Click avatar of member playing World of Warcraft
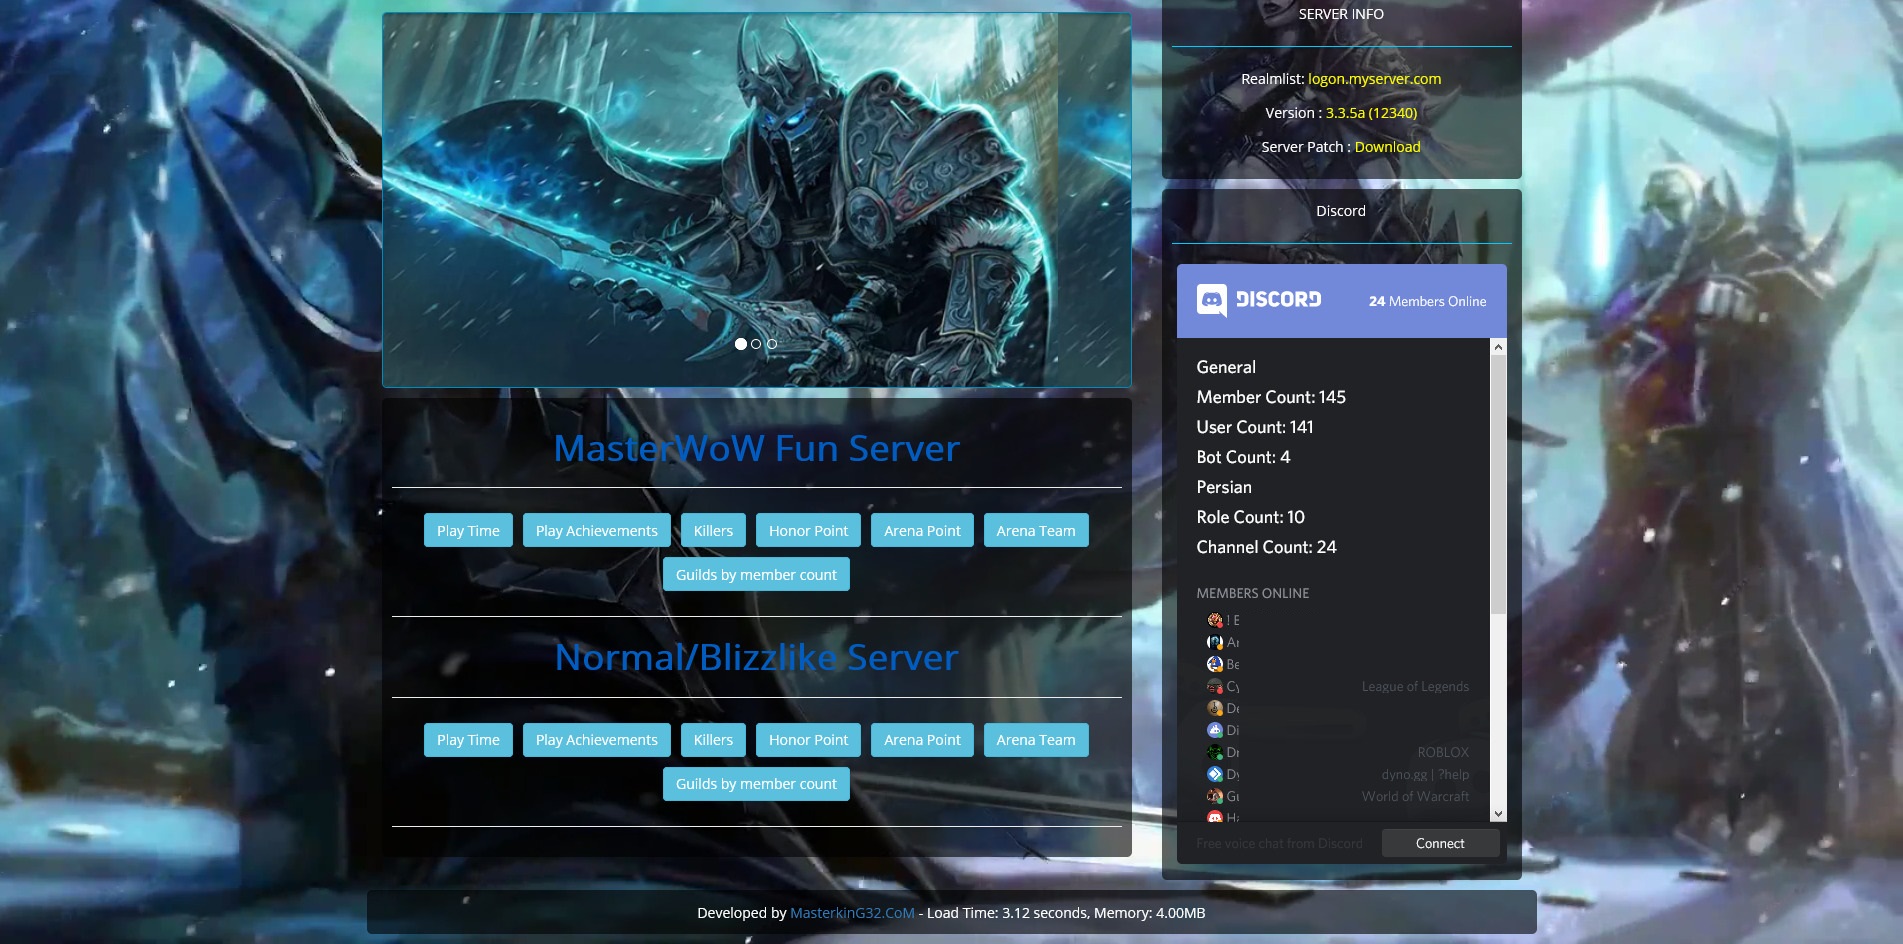Viewport: 1903px width, 944px height. click(1215, 796)
